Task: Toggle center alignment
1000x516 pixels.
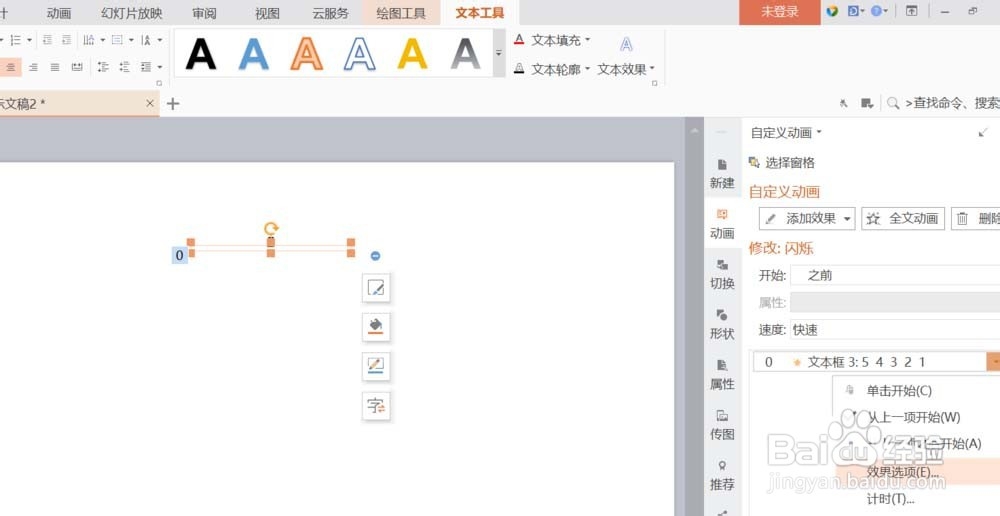Action: [10, 67]
